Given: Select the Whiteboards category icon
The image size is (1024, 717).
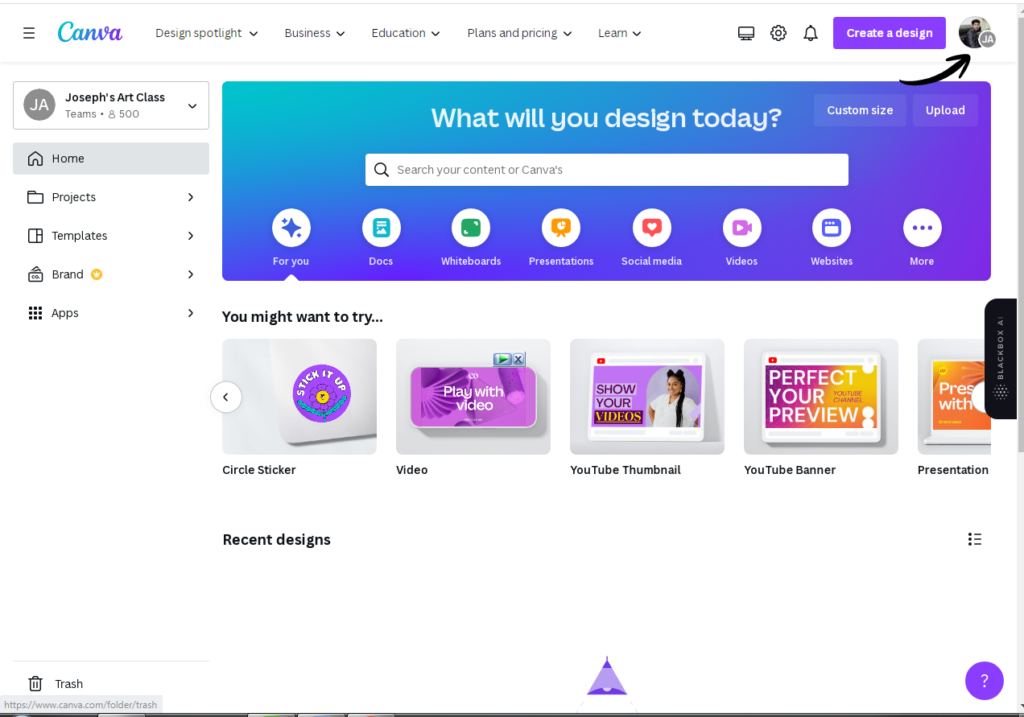Looking at the screenshot, I should 471,228.
